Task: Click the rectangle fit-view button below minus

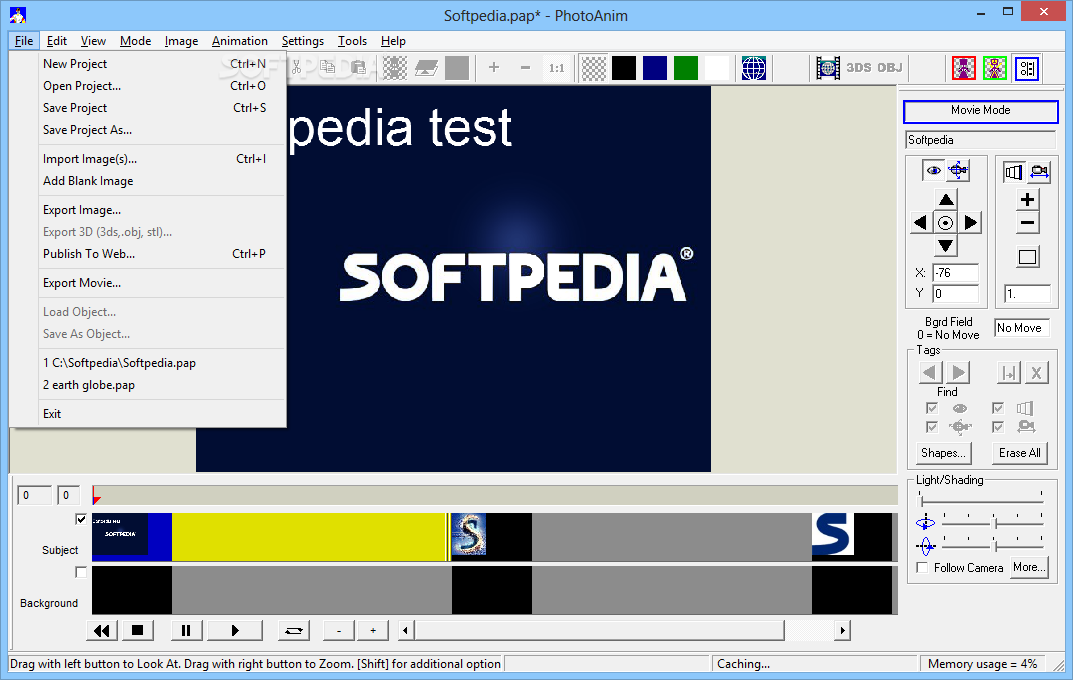Action: click(1027, 257)
